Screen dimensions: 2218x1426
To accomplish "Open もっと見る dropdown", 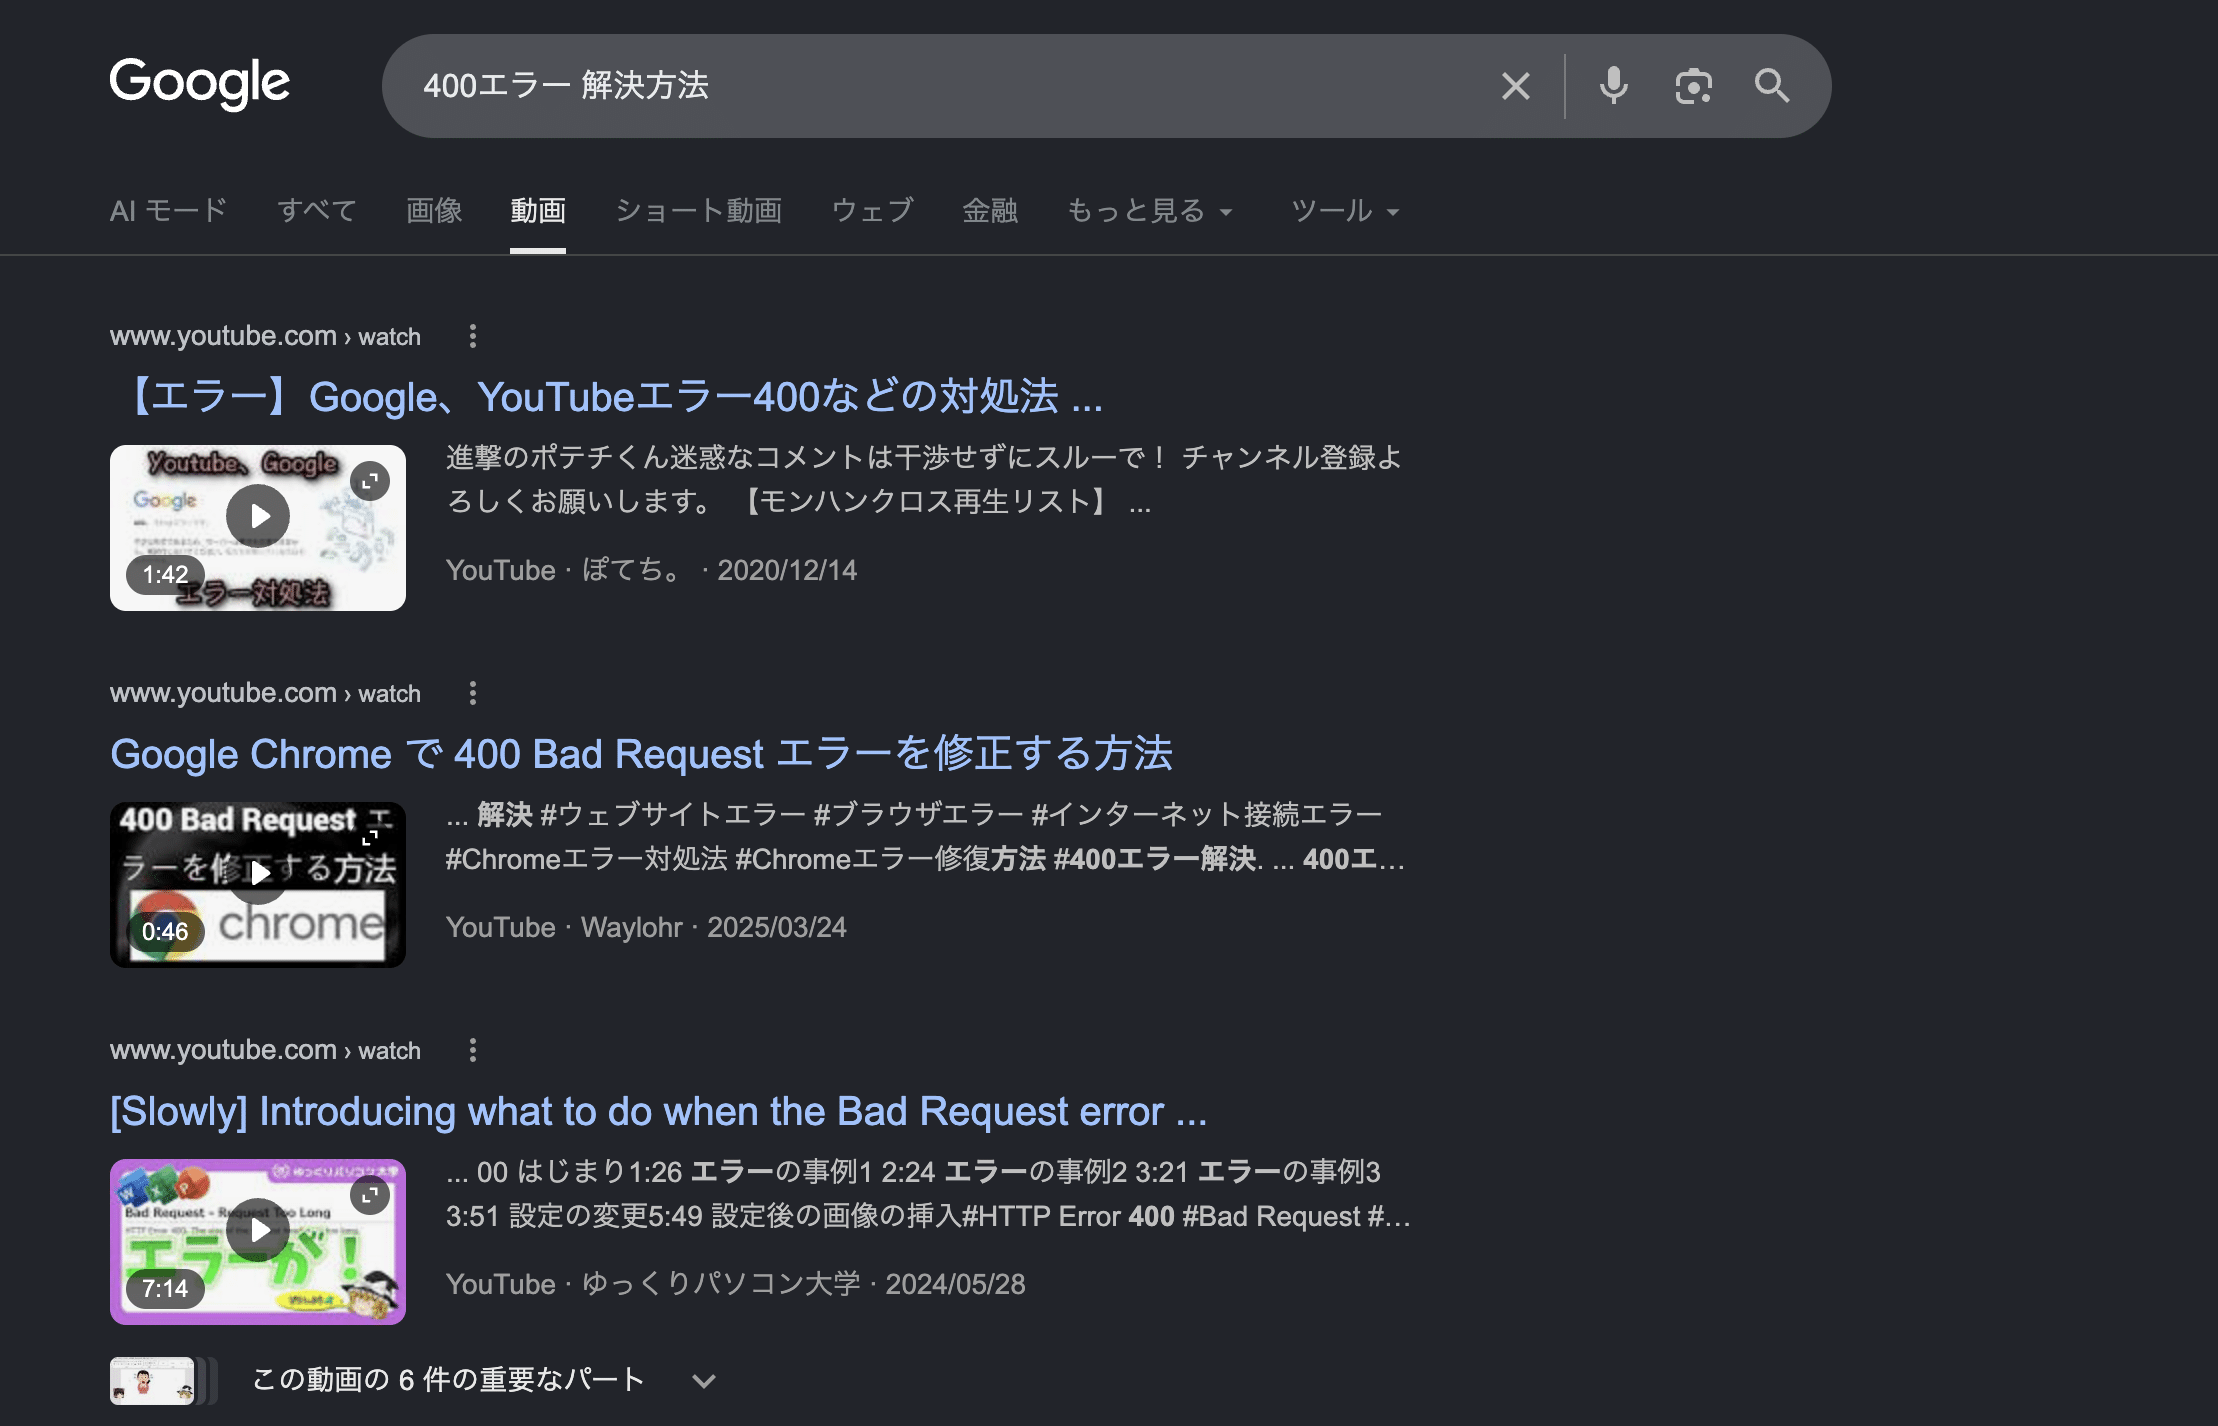I will pyautogui.click(x=1150, y=211).
